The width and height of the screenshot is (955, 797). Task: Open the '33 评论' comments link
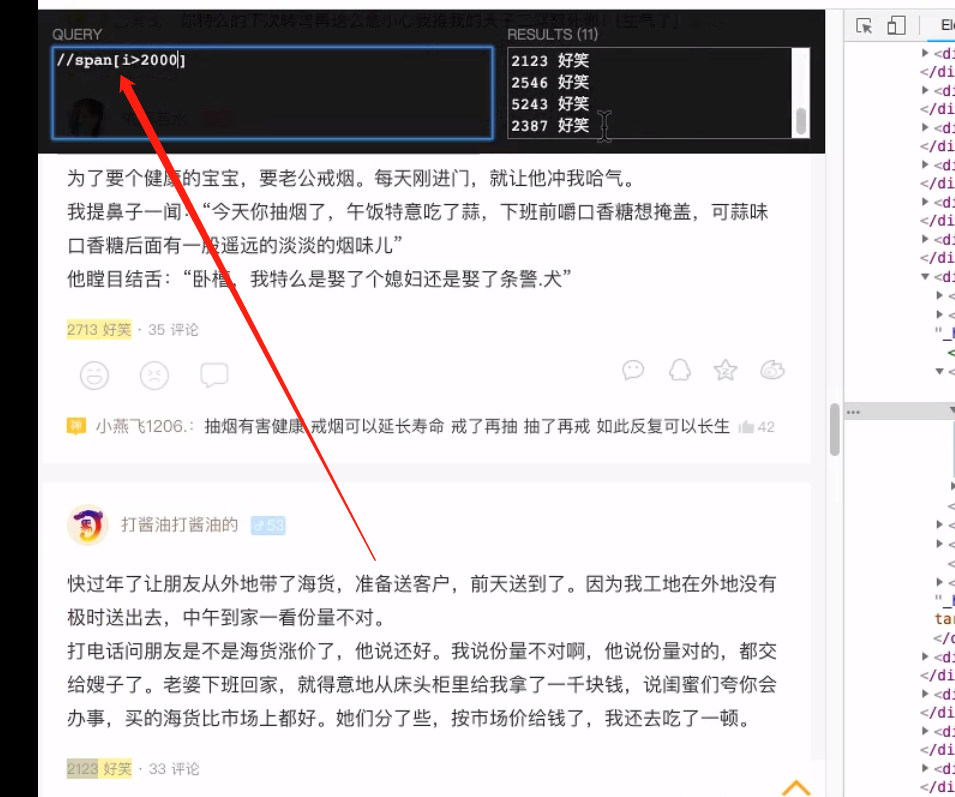(174, 769)
